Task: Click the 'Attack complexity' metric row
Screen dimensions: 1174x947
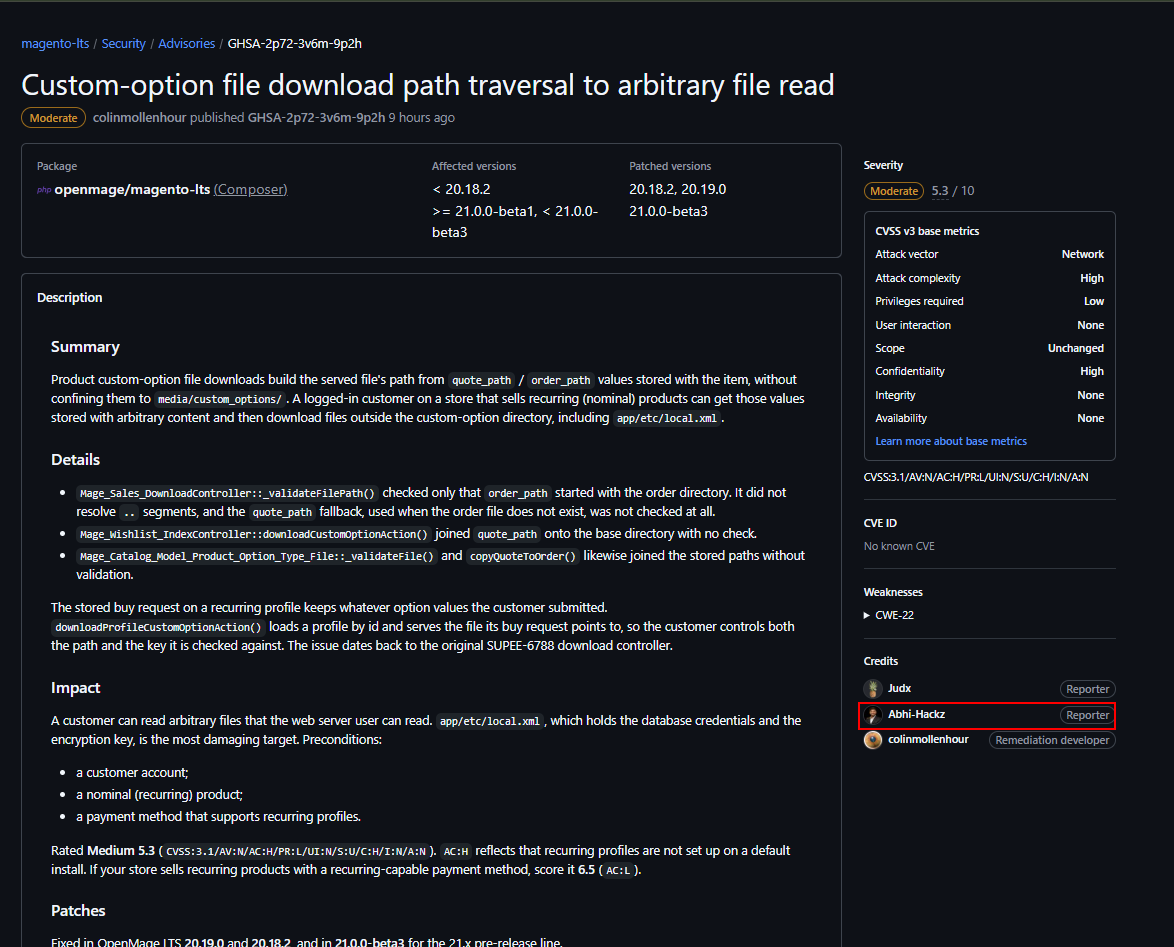Action: click(x=989, y=278)
